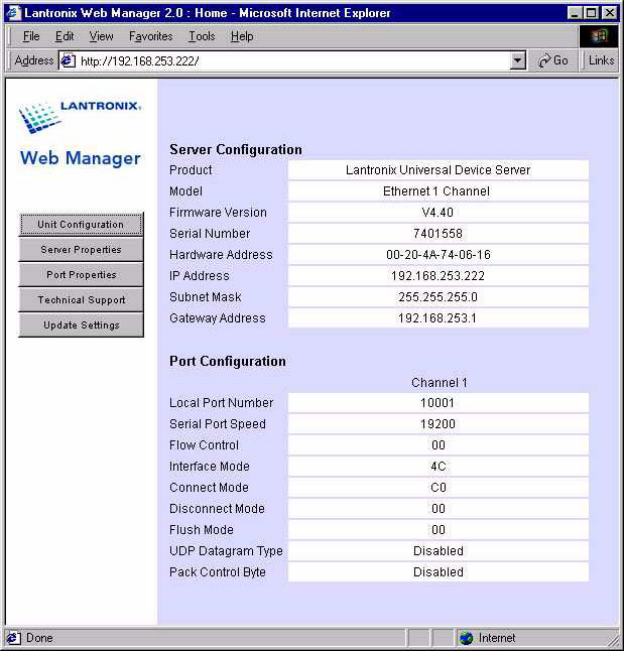The height and width of the screenshot is (651, 624).
Task: Open the Edit menu
Action: [x=64, y=37]
